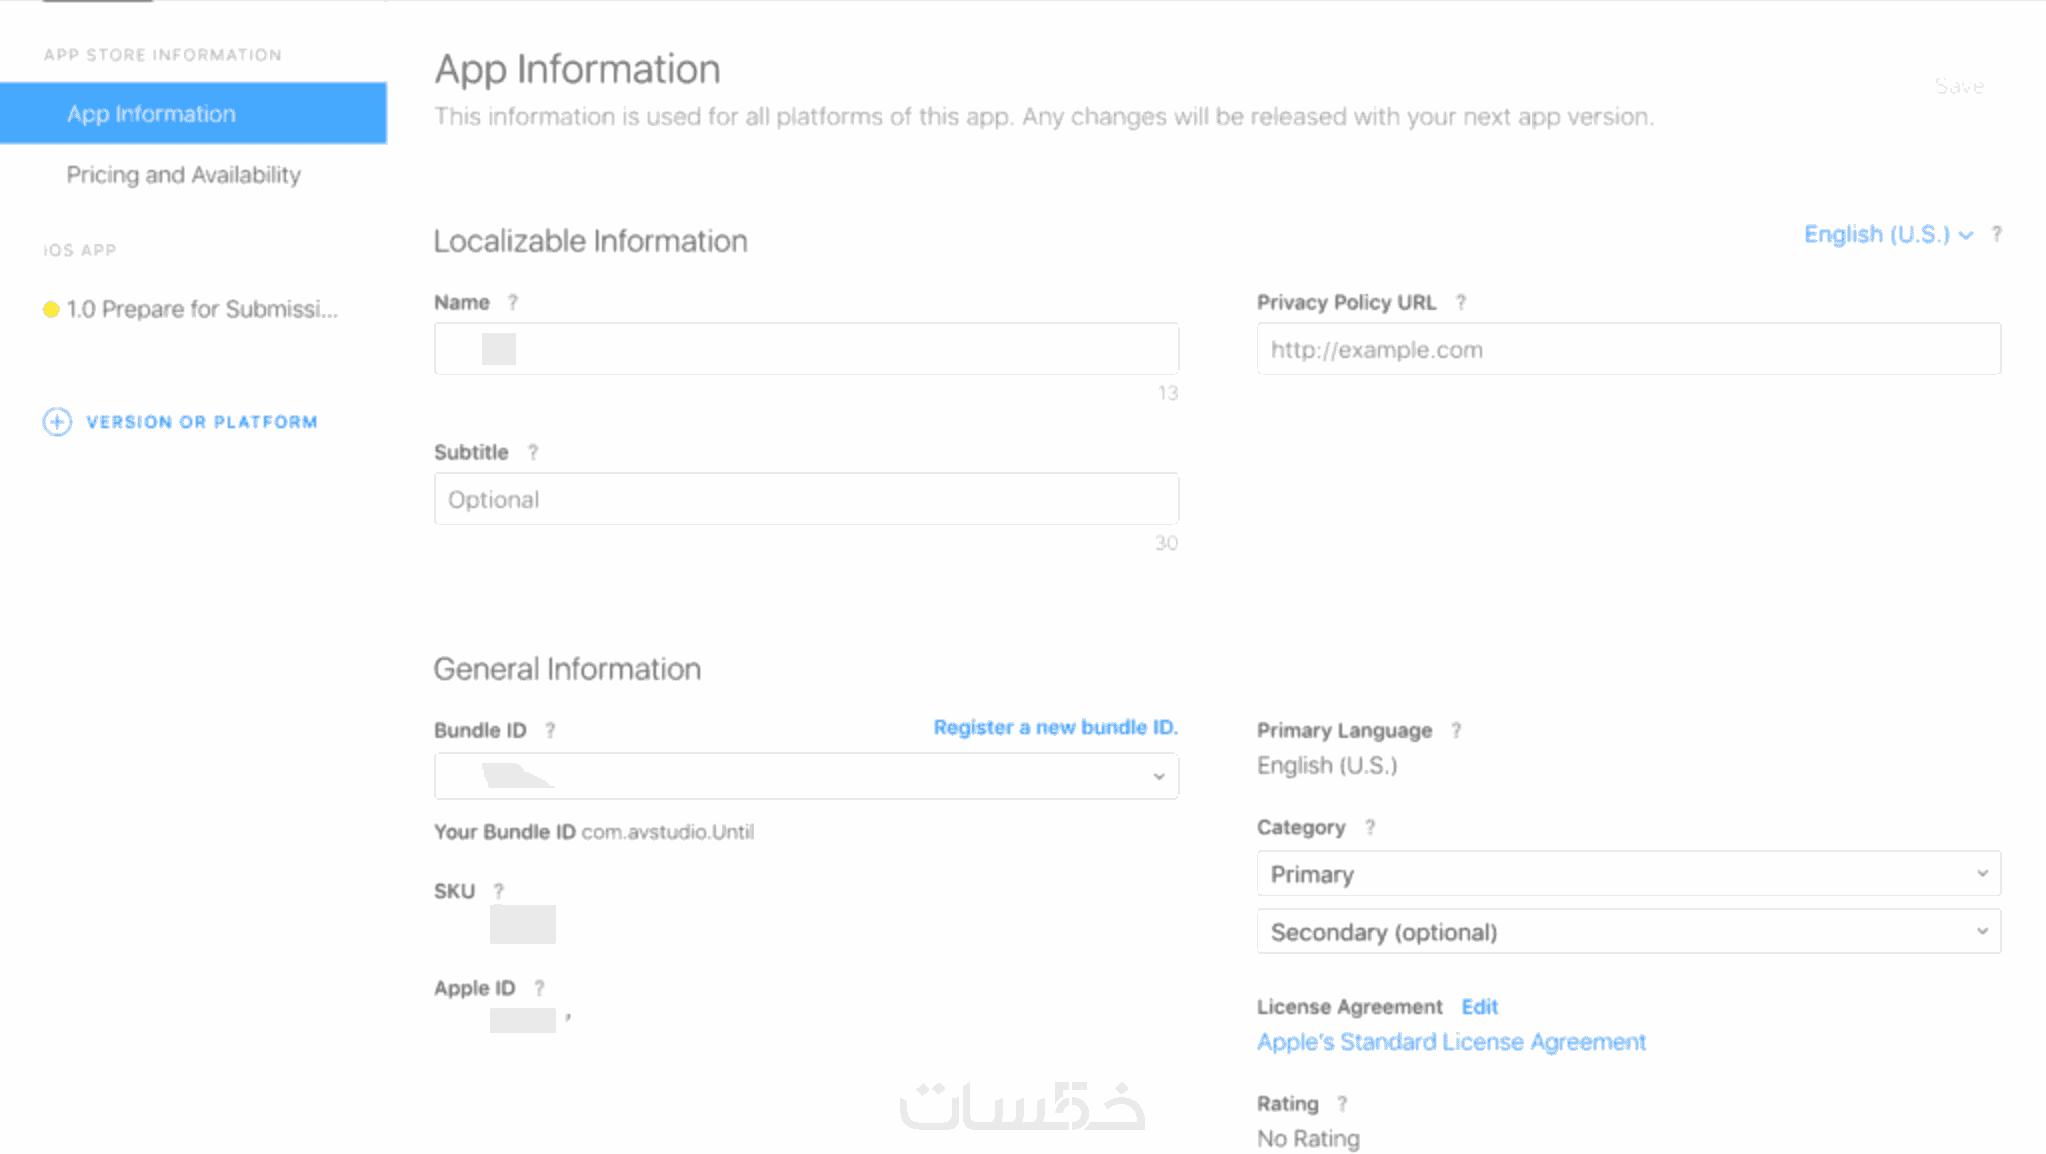Click the Privacy Policy URL input field
This screenshot has height=1154, width=2046.
point(1628,349)
